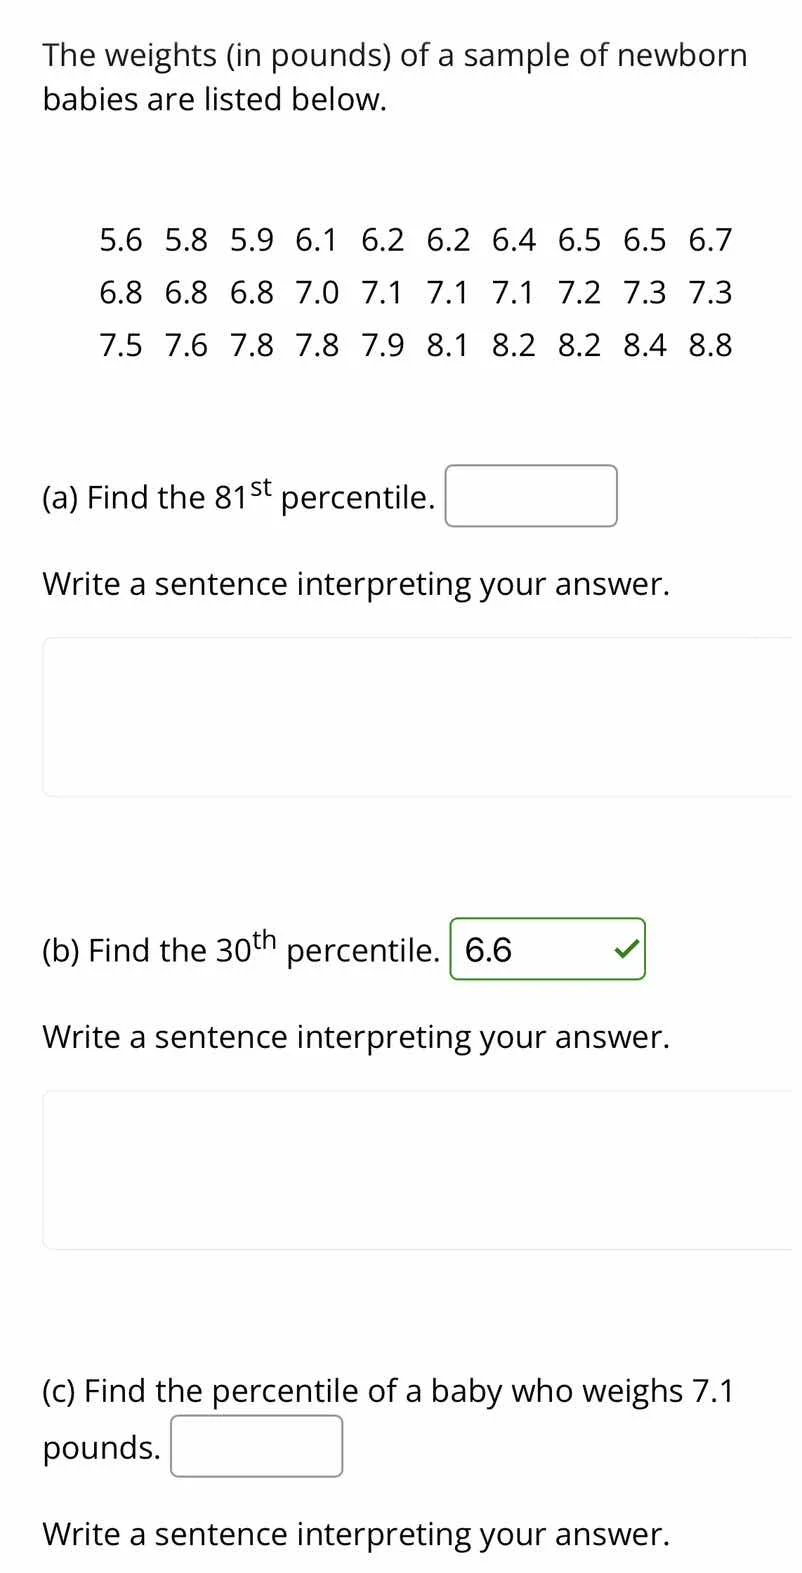Click the interpretation text area under part (b)
This screenshot has width=802, height=1573.
(x=417, y=1169)
